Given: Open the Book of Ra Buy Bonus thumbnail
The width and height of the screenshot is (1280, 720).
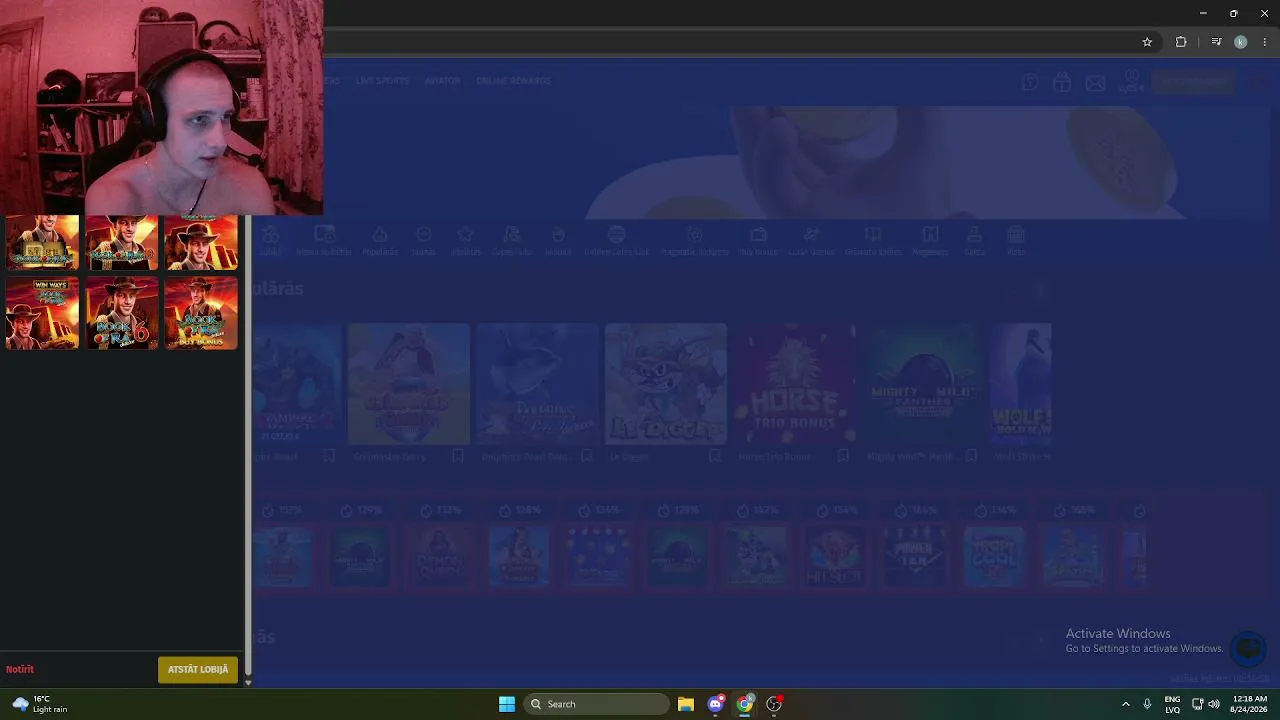Looking at the screenshot, I should (x=201, y=313).
